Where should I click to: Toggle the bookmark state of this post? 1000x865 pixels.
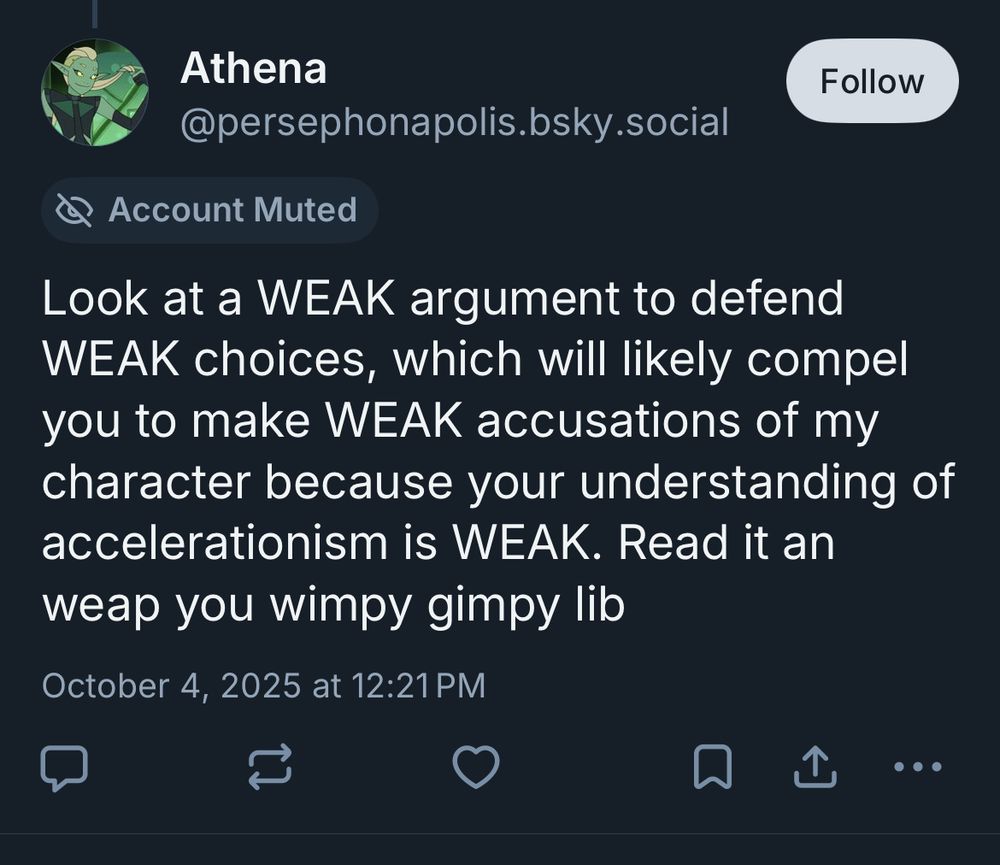click(x=714, y=767)
